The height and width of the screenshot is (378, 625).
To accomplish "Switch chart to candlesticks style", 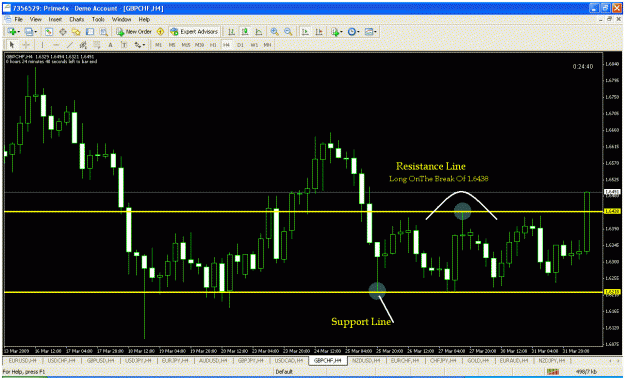I will 245,32.
